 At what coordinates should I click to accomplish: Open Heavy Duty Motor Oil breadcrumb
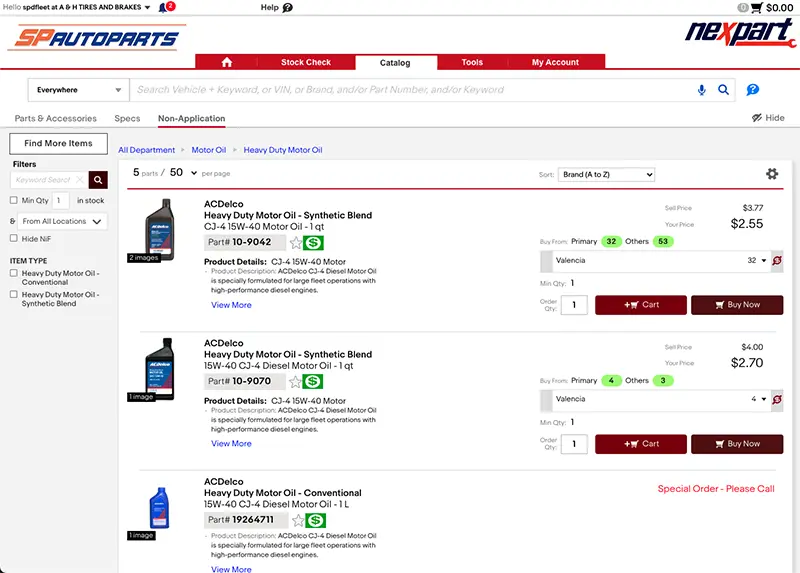click(283, 150)
